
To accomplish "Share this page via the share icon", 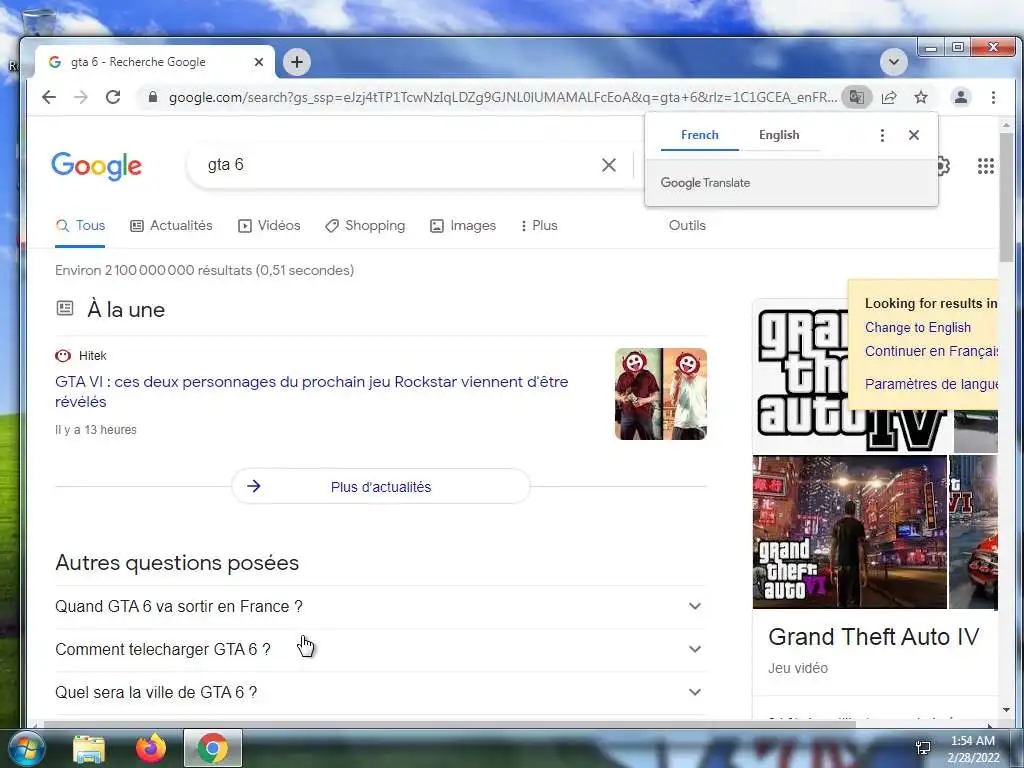I will (889, 97).
